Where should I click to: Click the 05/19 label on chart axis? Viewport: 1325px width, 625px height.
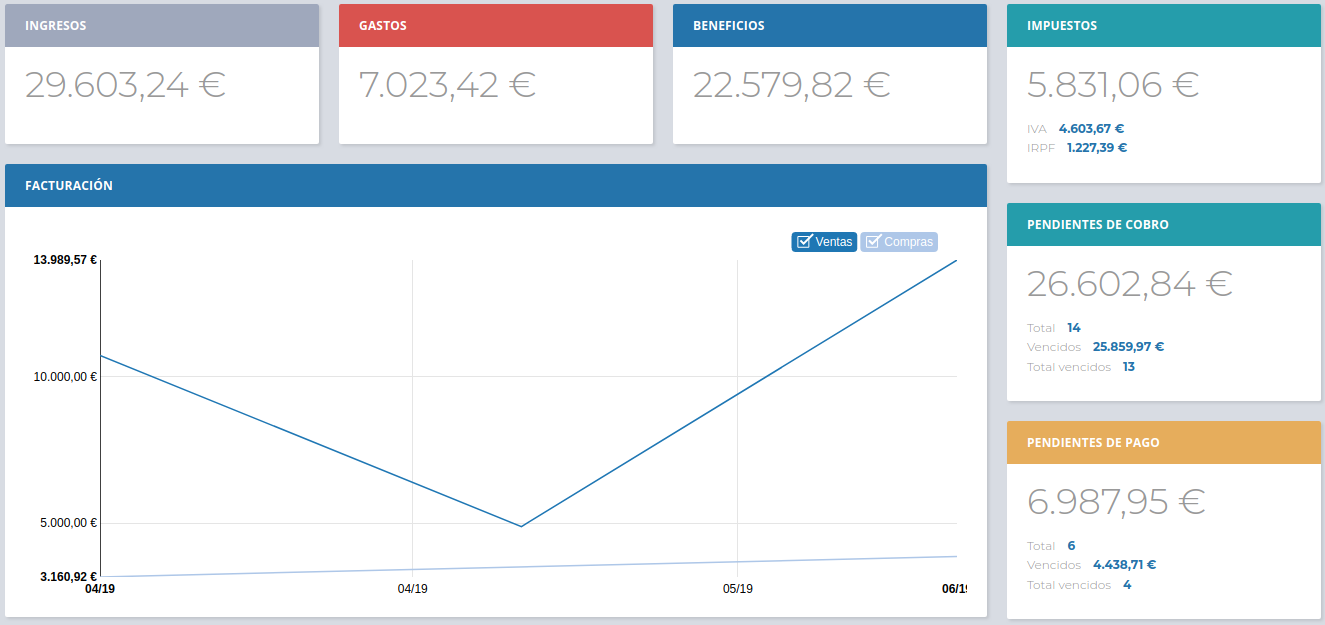(x=737, y=589)
